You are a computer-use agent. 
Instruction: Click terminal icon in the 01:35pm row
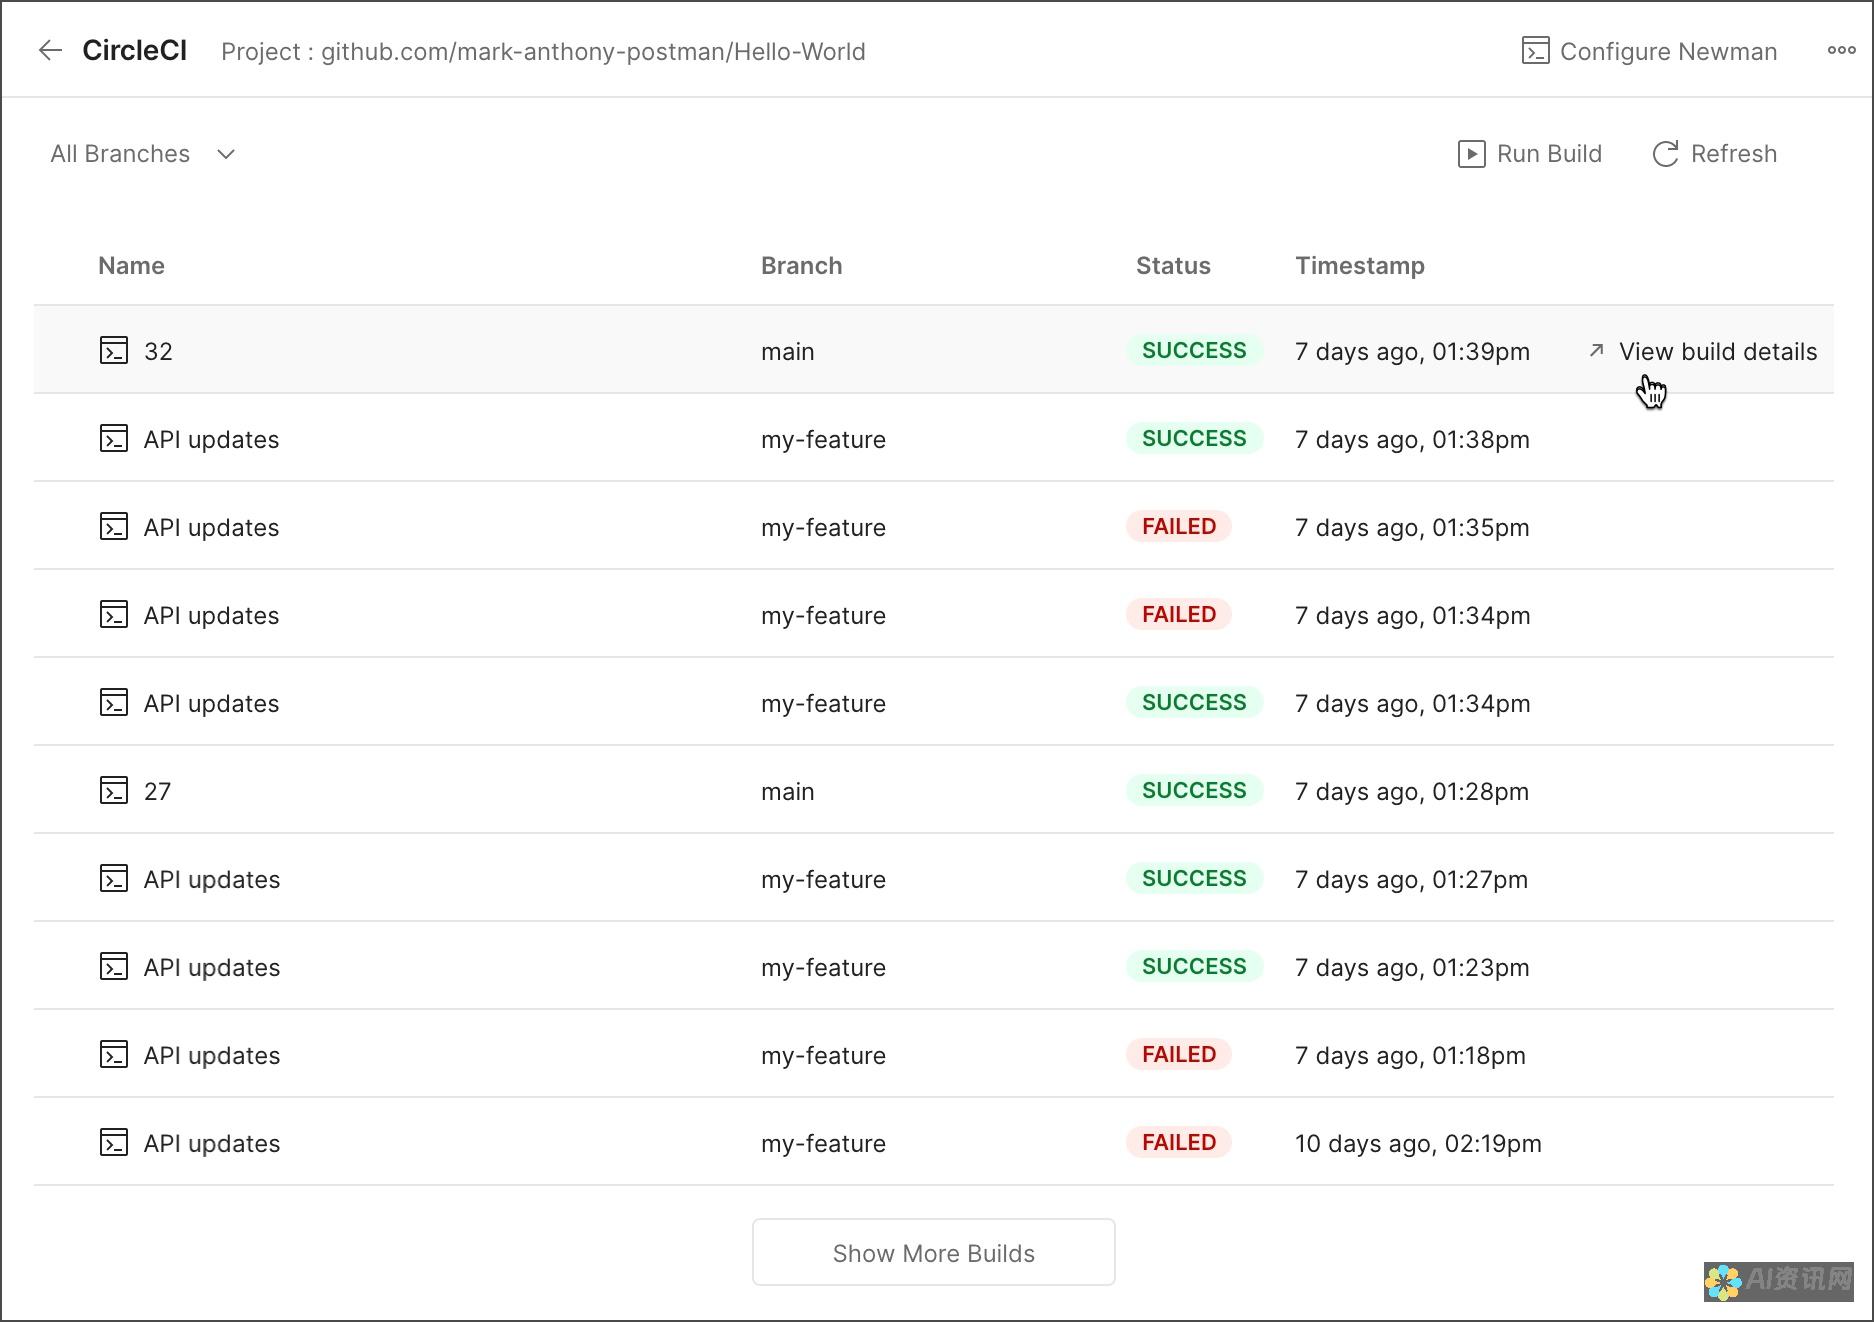114,527
